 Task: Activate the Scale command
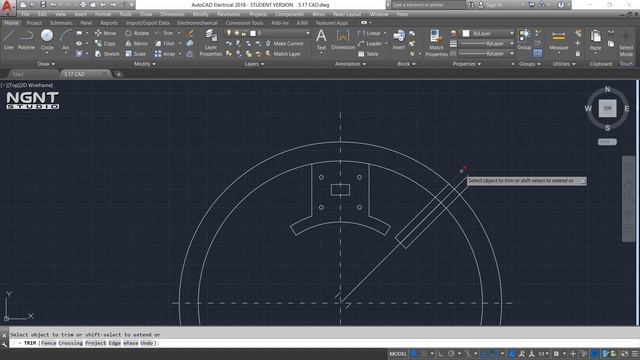tap(136, 53)
